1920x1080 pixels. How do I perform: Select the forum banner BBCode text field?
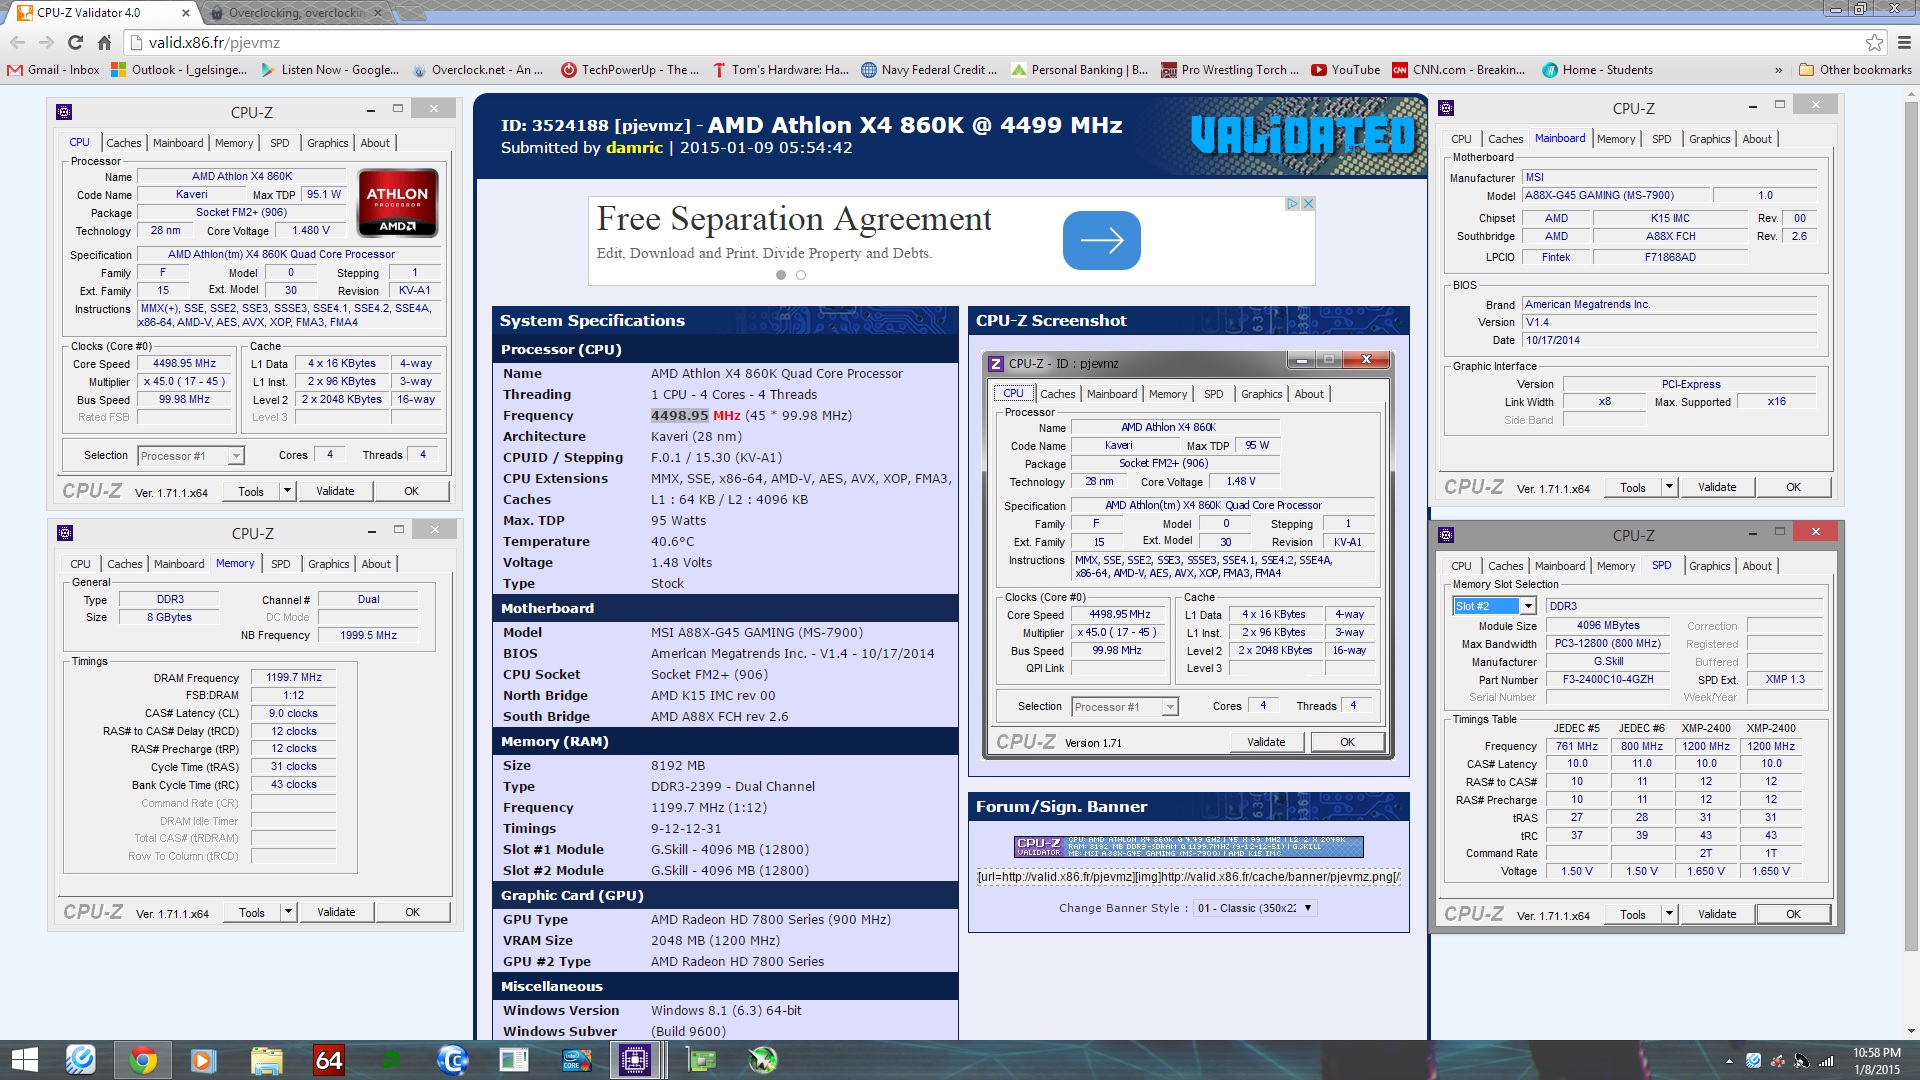[x=1188, y=877]
